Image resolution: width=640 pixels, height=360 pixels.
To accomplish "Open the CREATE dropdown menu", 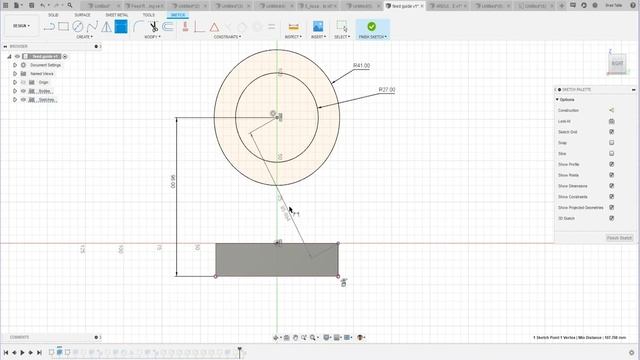I will click(x=84, y=37).
